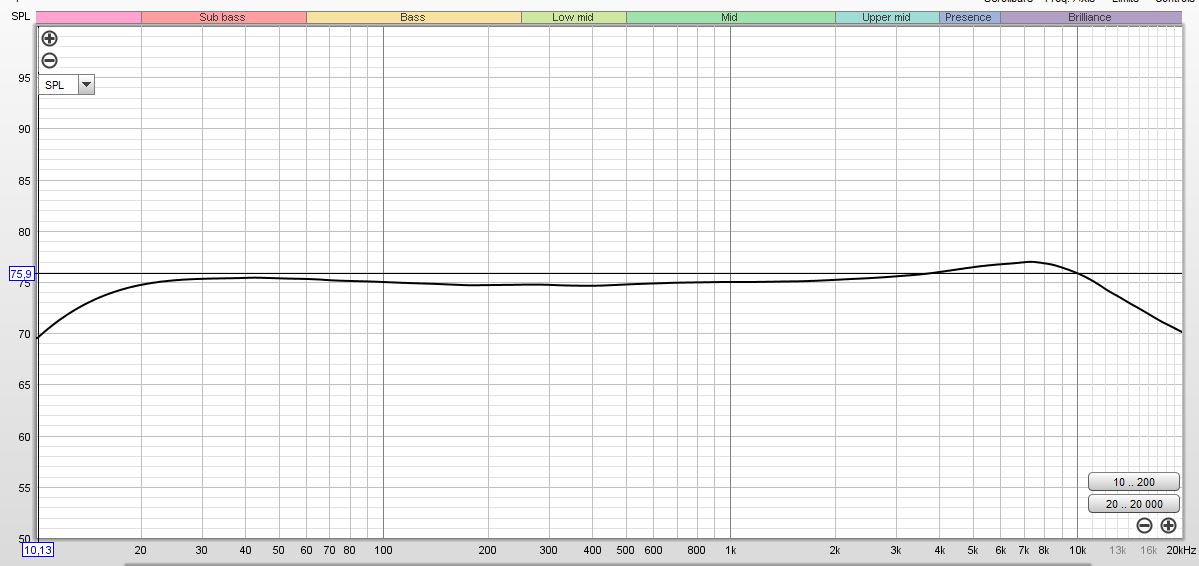Screen dimensions: 1199x566
Task: Select the Sub bass frequency band label
Action: (x=223, y=17)
